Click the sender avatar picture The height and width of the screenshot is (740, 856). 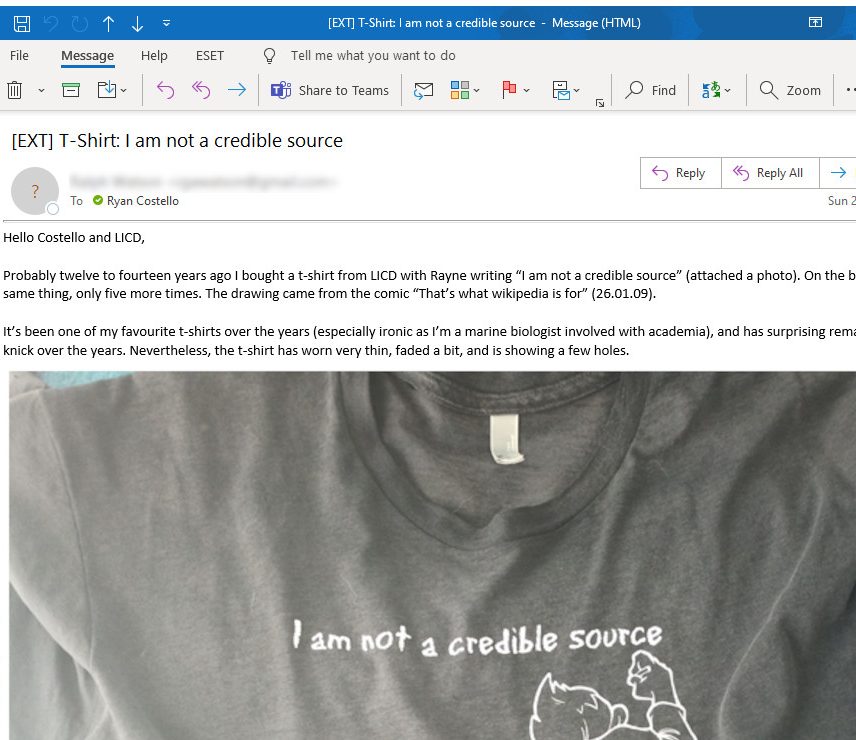(x=35, y=190)
